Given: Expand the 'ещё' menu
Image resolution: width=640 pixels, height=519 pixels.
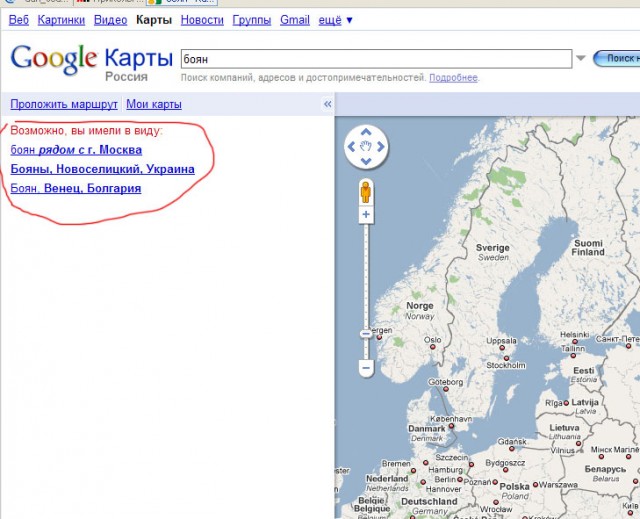Looking at the screenshot, I should click(336, 20).
